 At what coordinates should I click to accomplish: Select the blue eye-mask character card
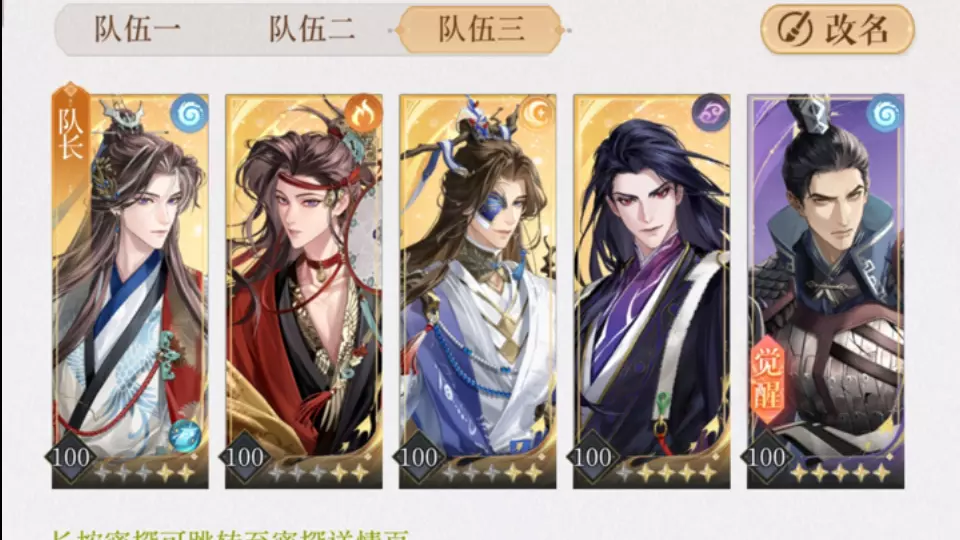point(478,291)
